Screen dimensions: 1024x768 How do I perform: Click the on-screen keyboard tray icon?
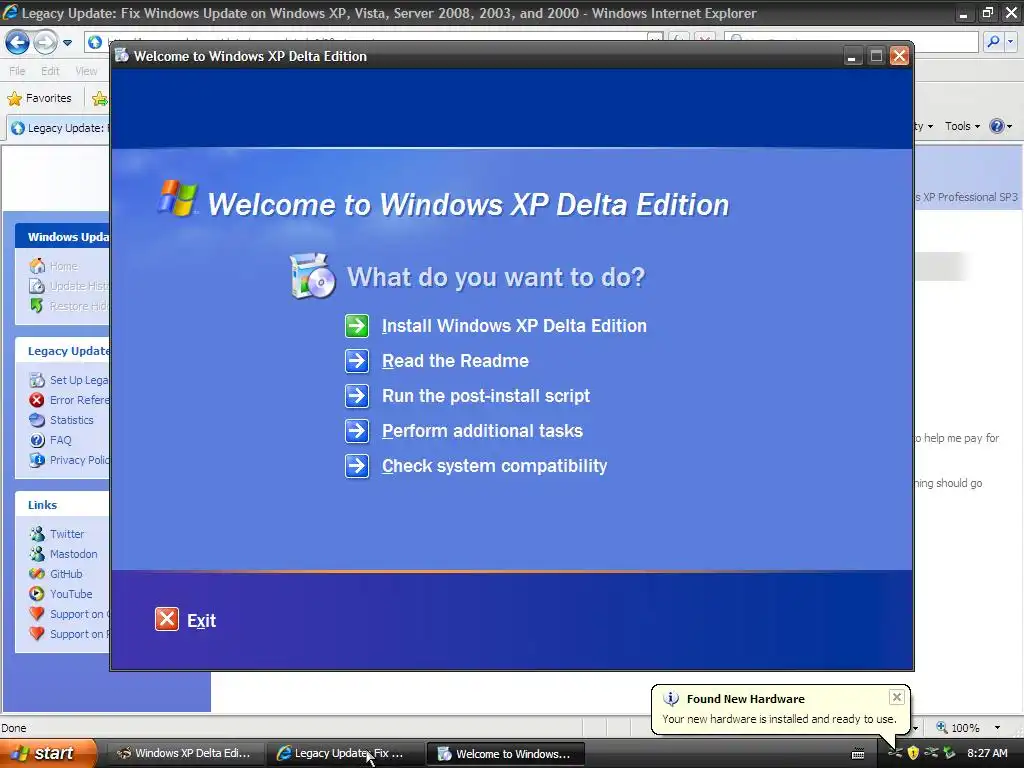pyautogui.click(x=858, y=754)
